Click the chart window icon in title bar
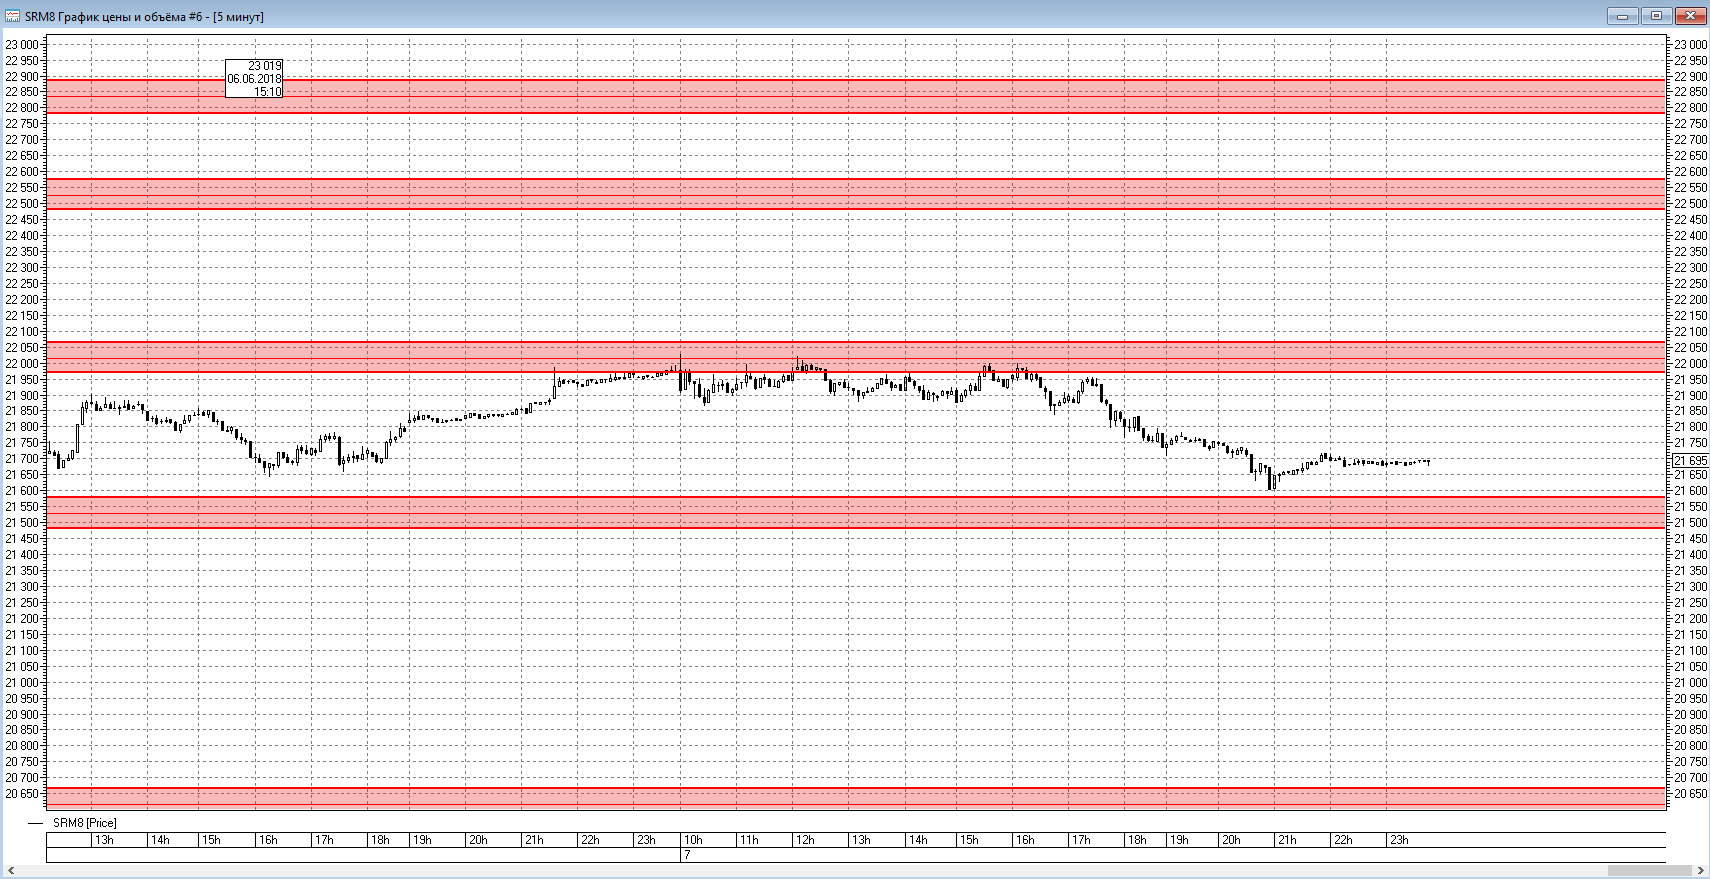Screen dimensions: 1710x879 12,16
